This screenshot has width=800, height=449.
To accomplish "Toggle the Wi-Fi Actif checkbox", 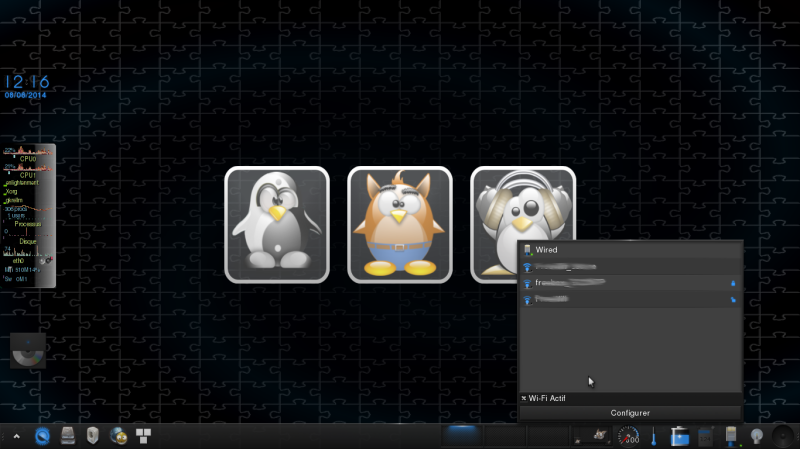I will 523,398.
